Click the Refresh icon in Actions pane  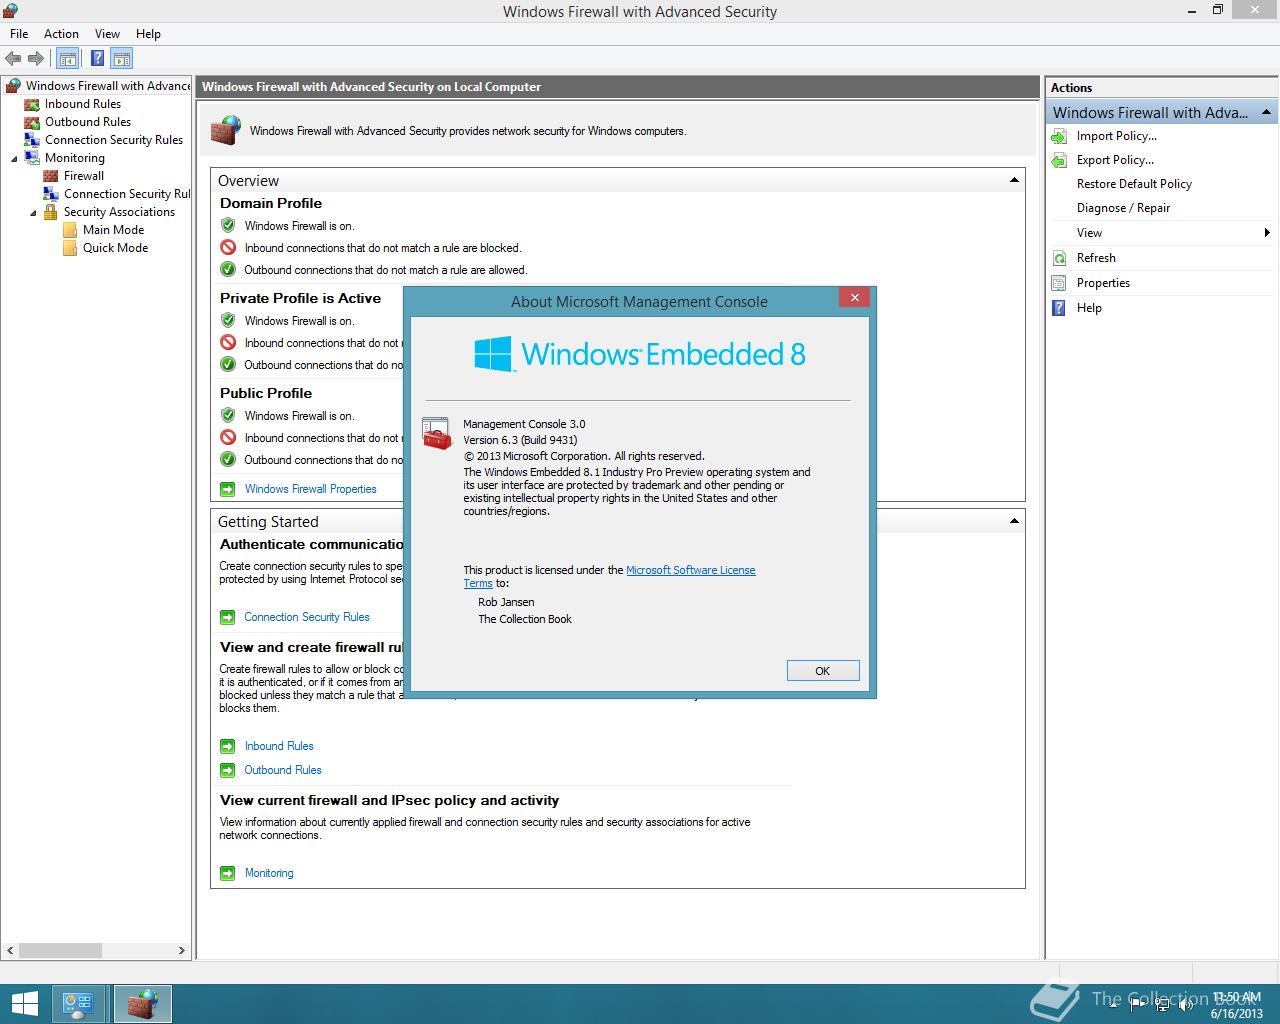tap(1059, 258)
